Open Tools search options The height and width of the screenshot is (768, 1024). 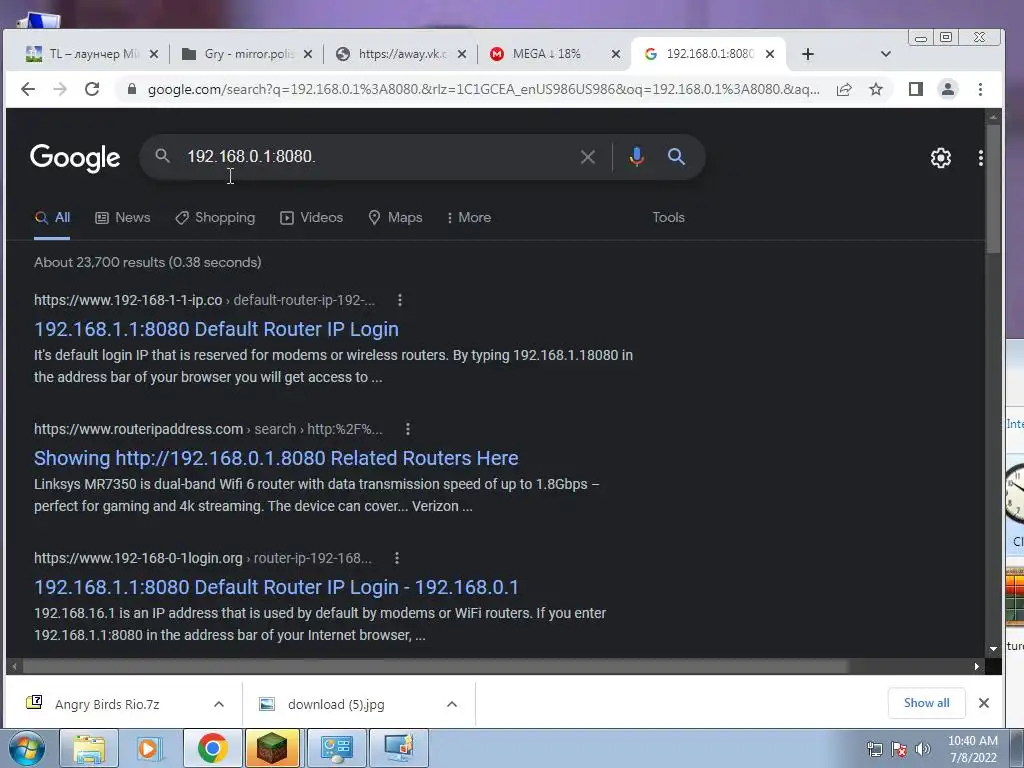pos(668,217)
